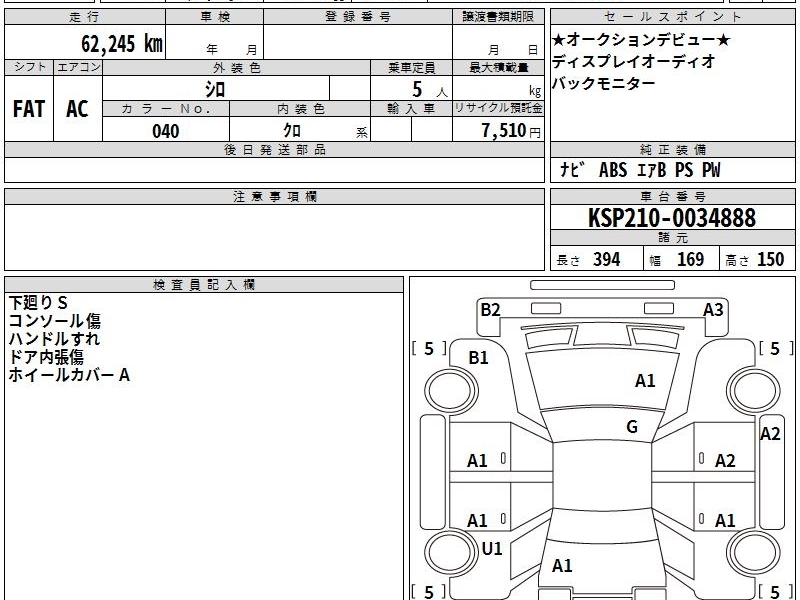Click the PW equipment entry
This screenshot has height=600, width=800.
coord(711,170)
